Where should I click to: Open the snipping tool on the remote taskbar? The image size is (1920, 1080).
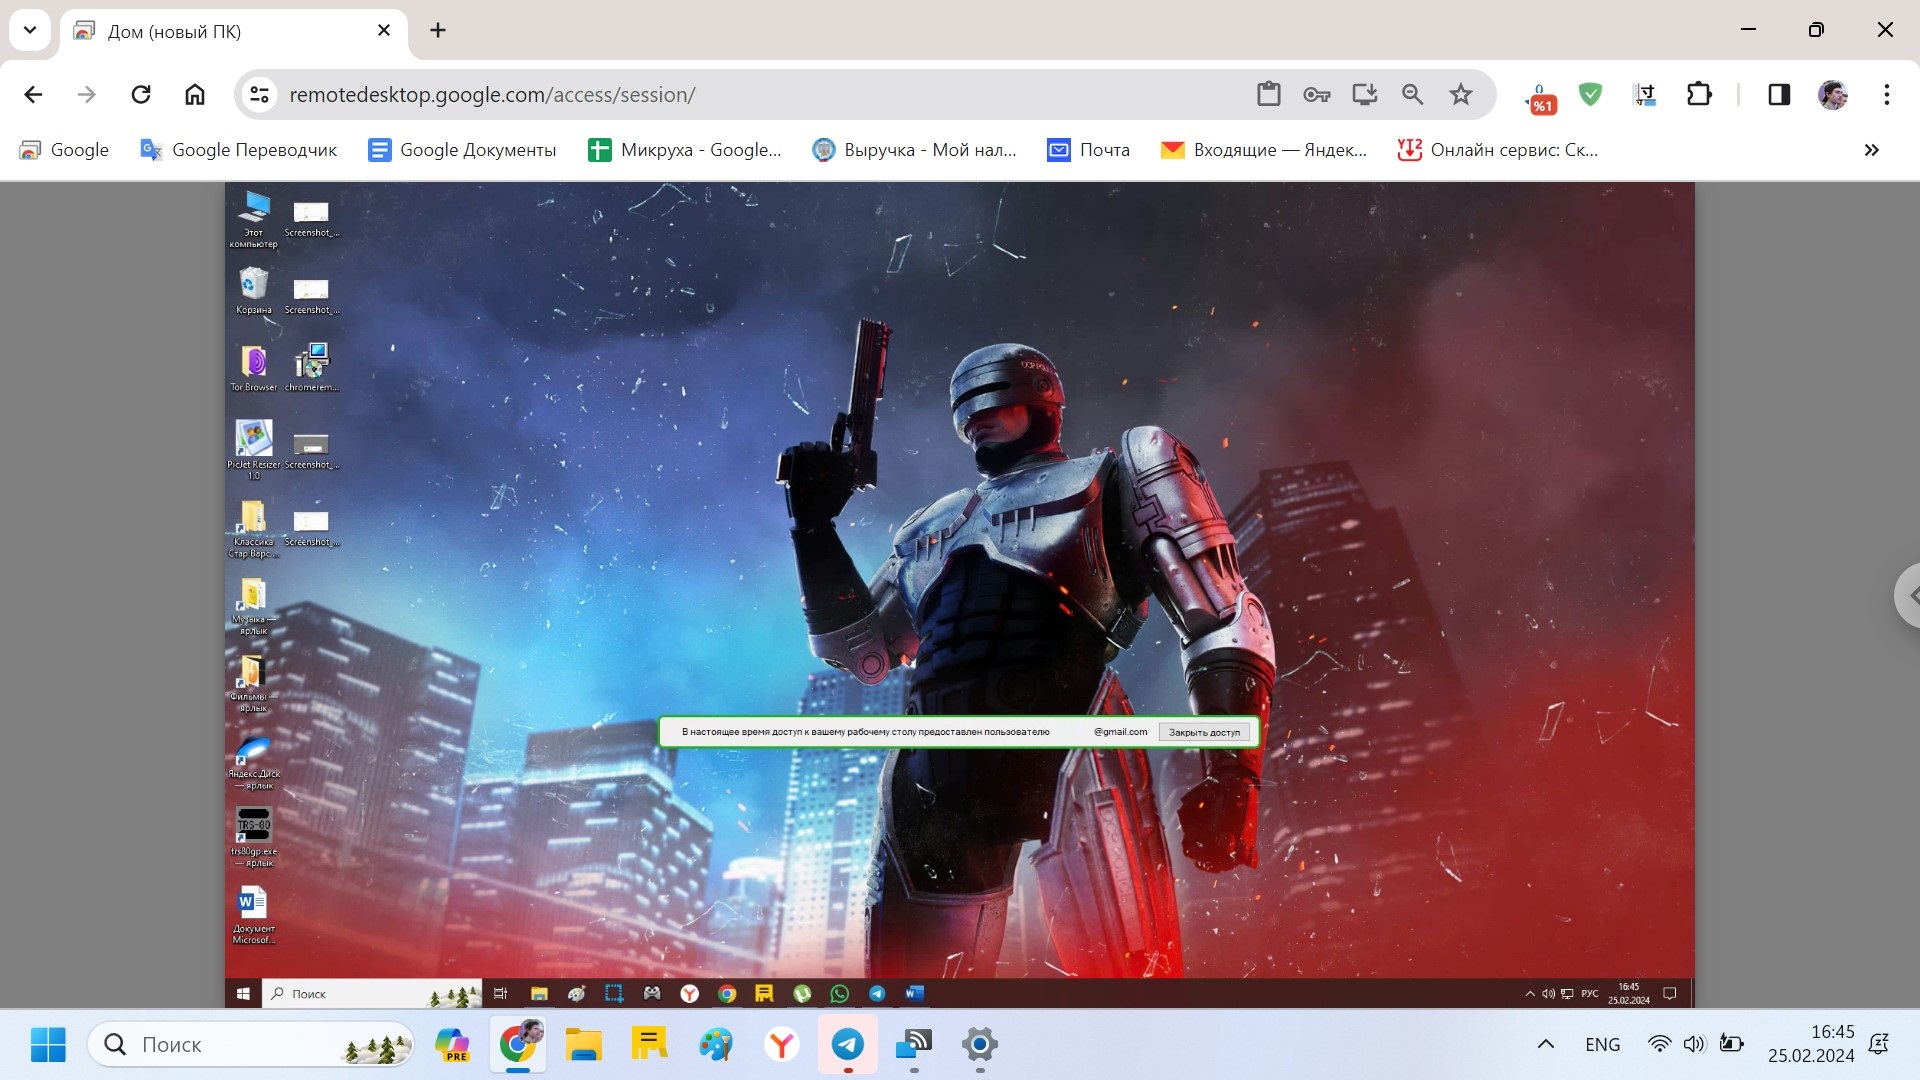(614, 993)
